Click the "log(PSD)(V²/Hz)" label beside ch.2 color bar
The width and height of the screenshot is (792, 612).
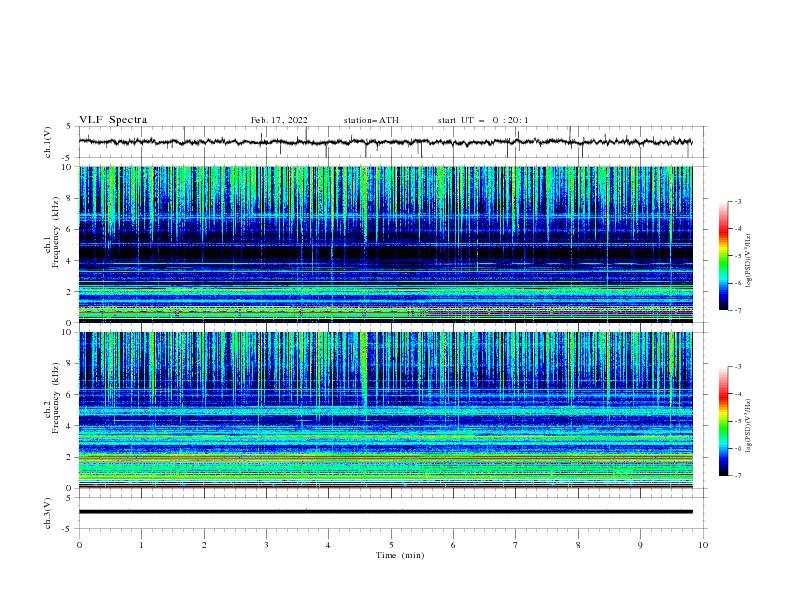(x=749, y=425)
